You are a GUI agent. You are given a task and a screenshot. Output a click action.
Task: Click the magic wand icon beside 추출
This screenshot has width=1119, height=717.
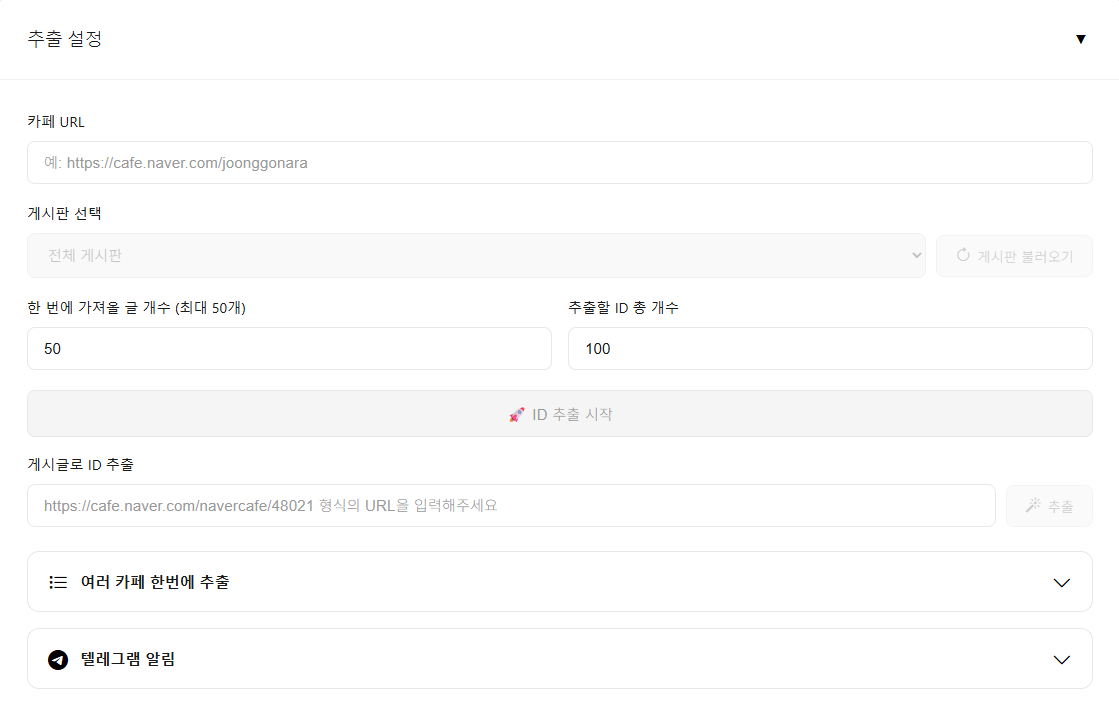point(1033,506)
